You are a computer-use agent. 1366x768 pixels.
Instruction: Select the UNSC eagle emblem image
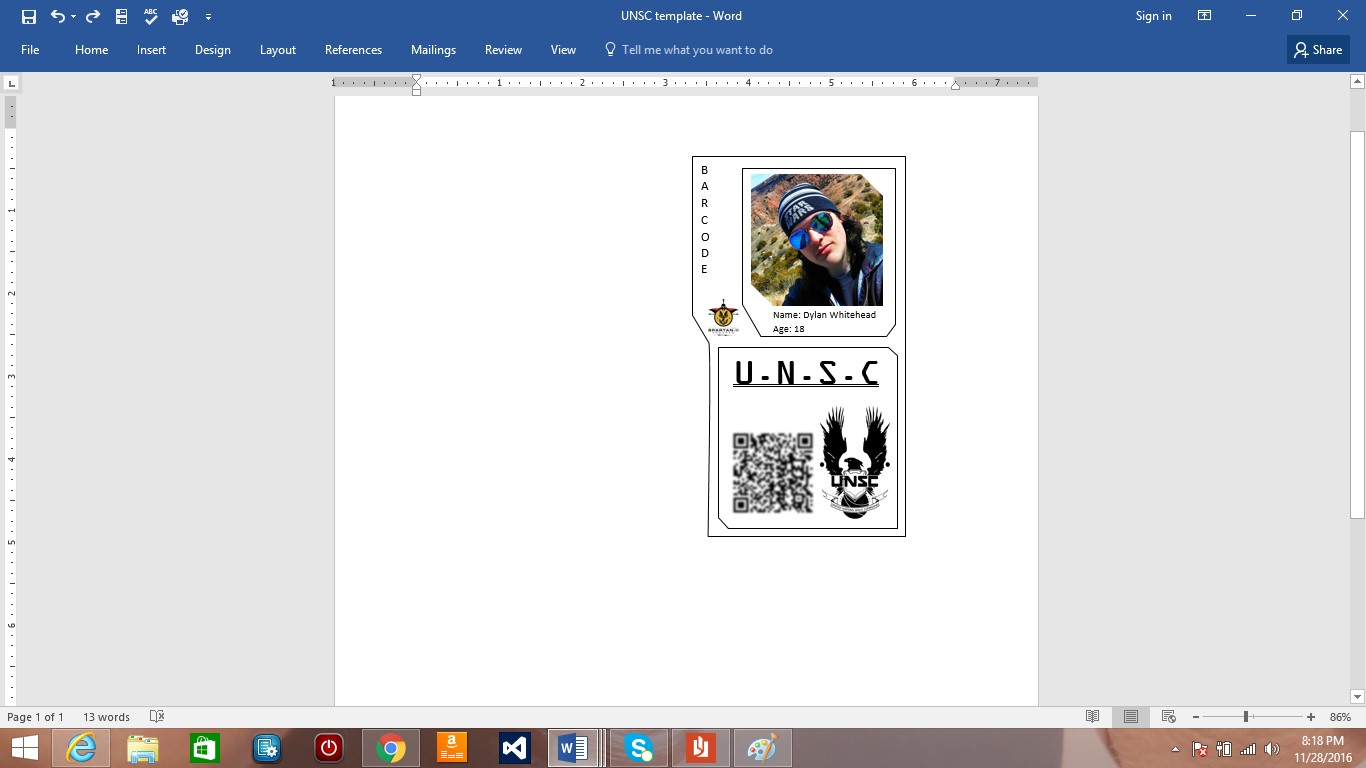(x=855, y=463)
